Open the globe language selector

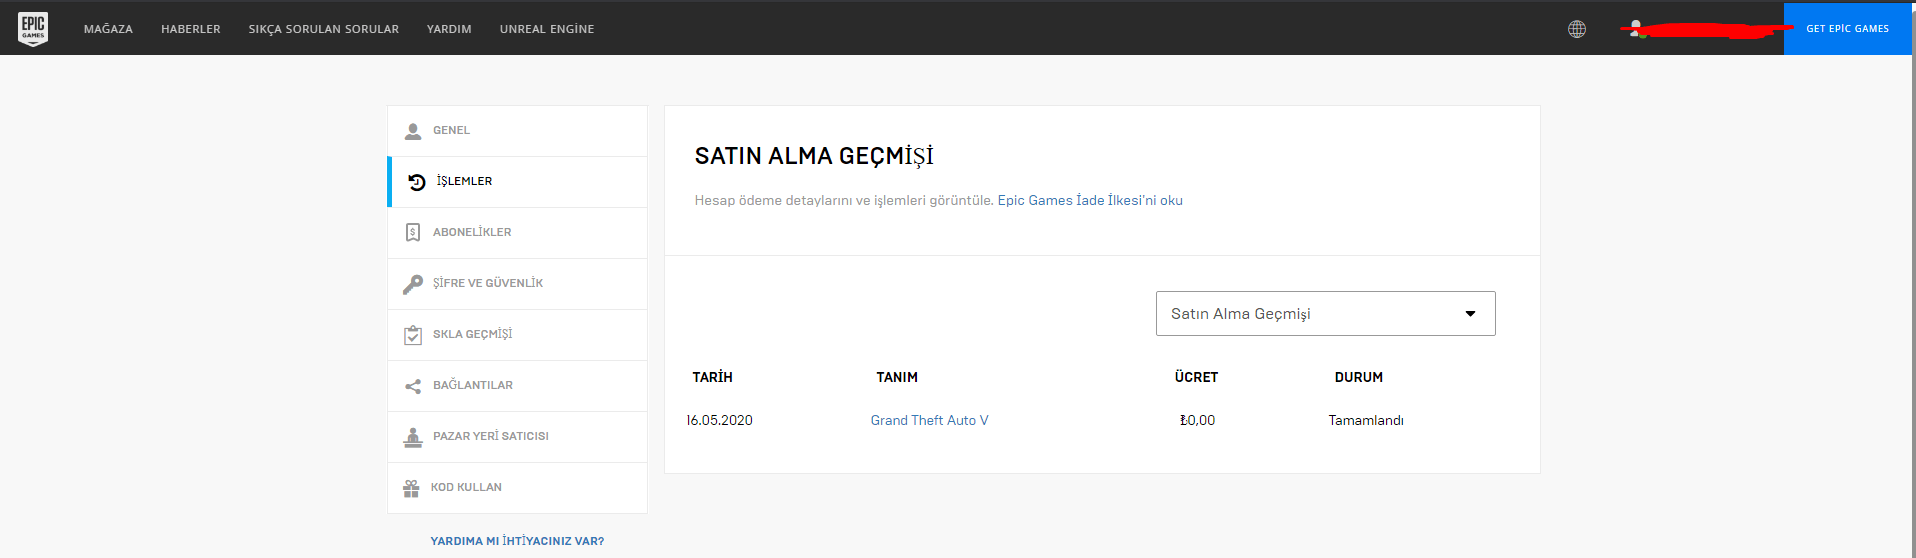1577,29
